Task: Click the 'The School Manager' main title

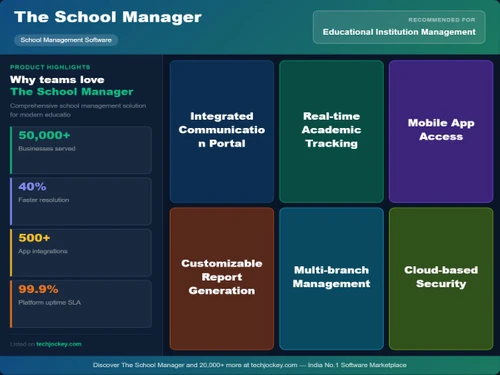Action: [108, 17]
